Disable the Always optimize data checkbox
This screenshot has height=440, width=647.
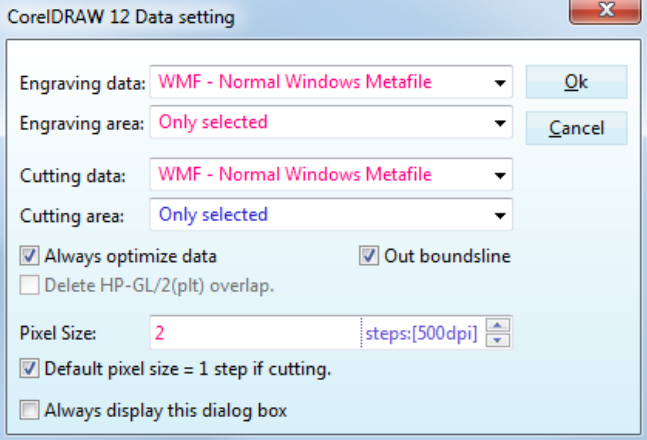pyautogui.click(x=30, y=256)
